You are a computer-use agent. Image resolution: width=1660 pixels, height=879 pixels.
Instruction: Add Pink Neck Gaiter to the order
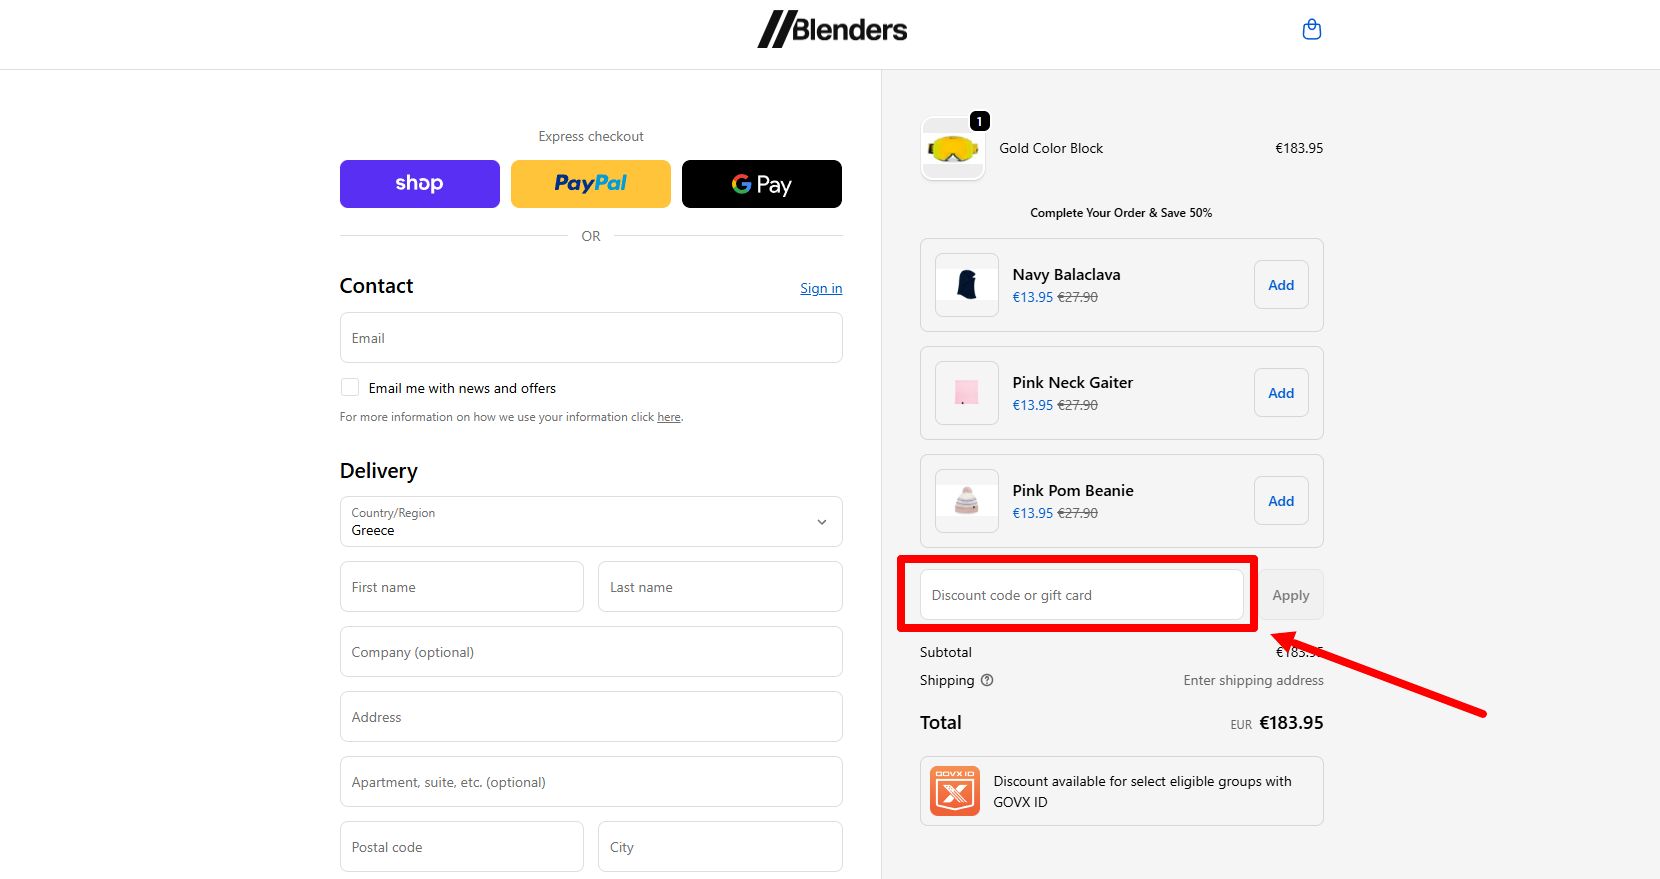(1281, 393)
